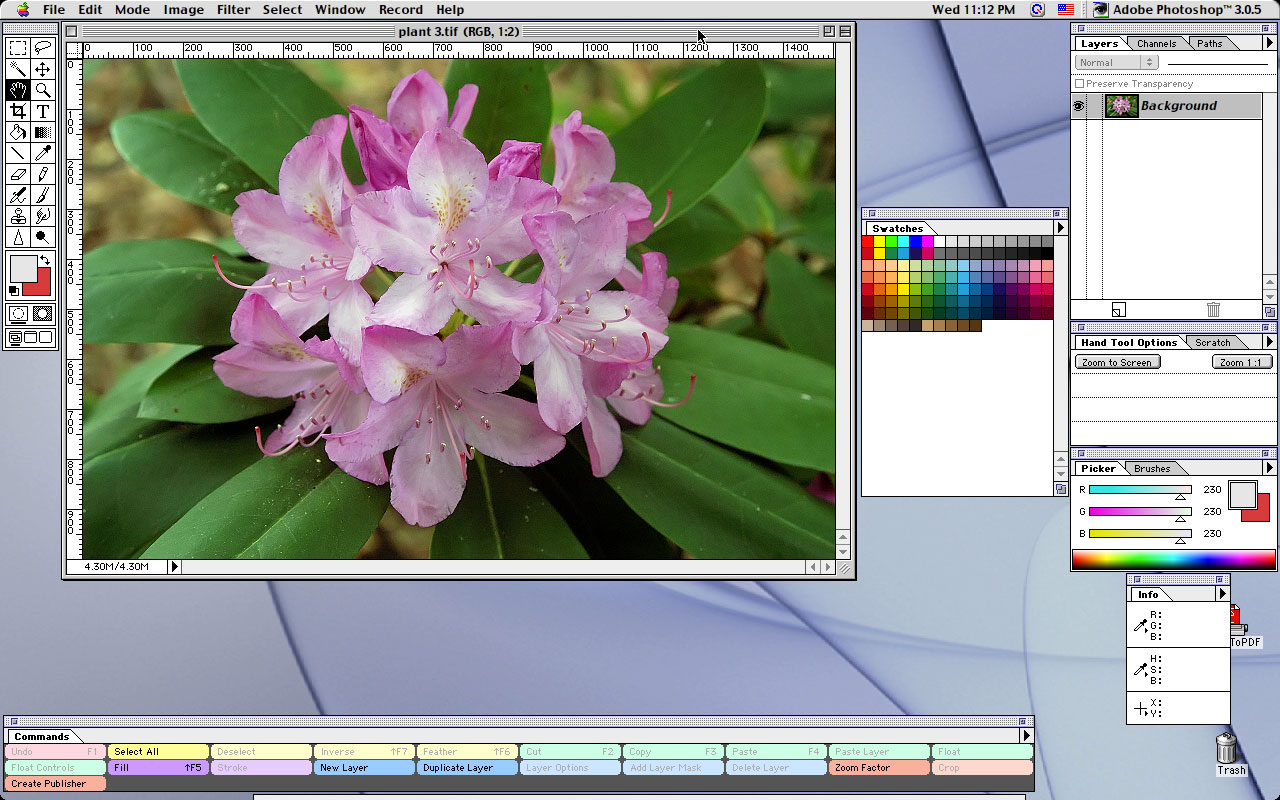Select the Paint Bucket tool

(x=18, y=132)
